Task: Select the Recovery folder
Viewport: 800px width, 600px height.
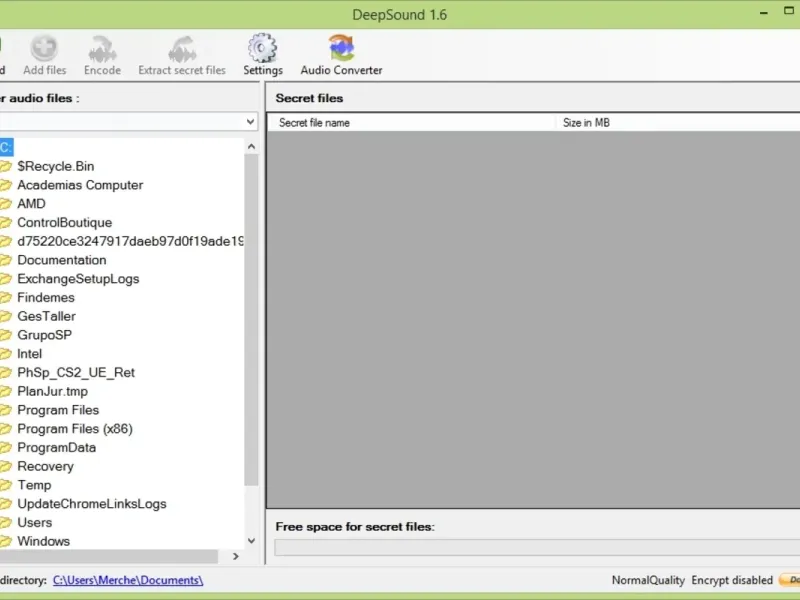Action: point(45,466)
